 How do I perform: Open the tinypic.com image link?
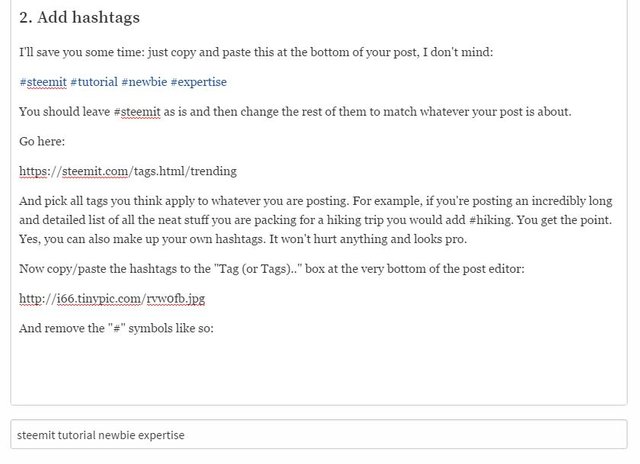click(112, 298)
